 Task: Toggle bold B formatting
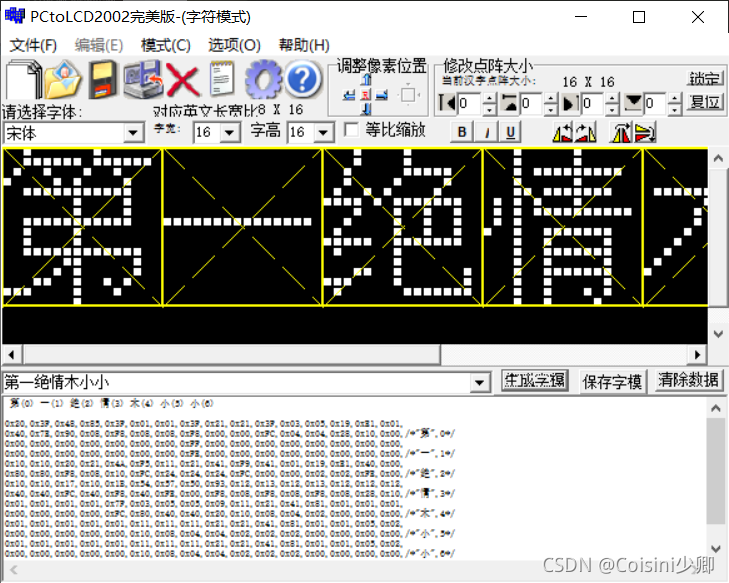[462, 132]
